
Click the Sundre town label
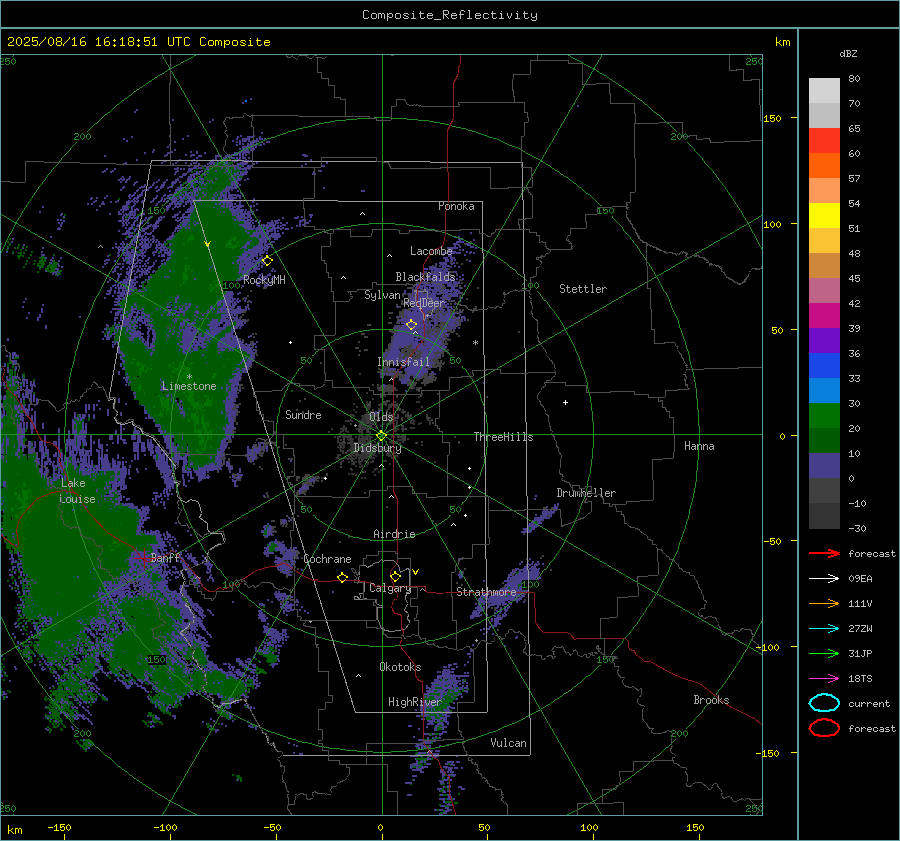[303, 415]
